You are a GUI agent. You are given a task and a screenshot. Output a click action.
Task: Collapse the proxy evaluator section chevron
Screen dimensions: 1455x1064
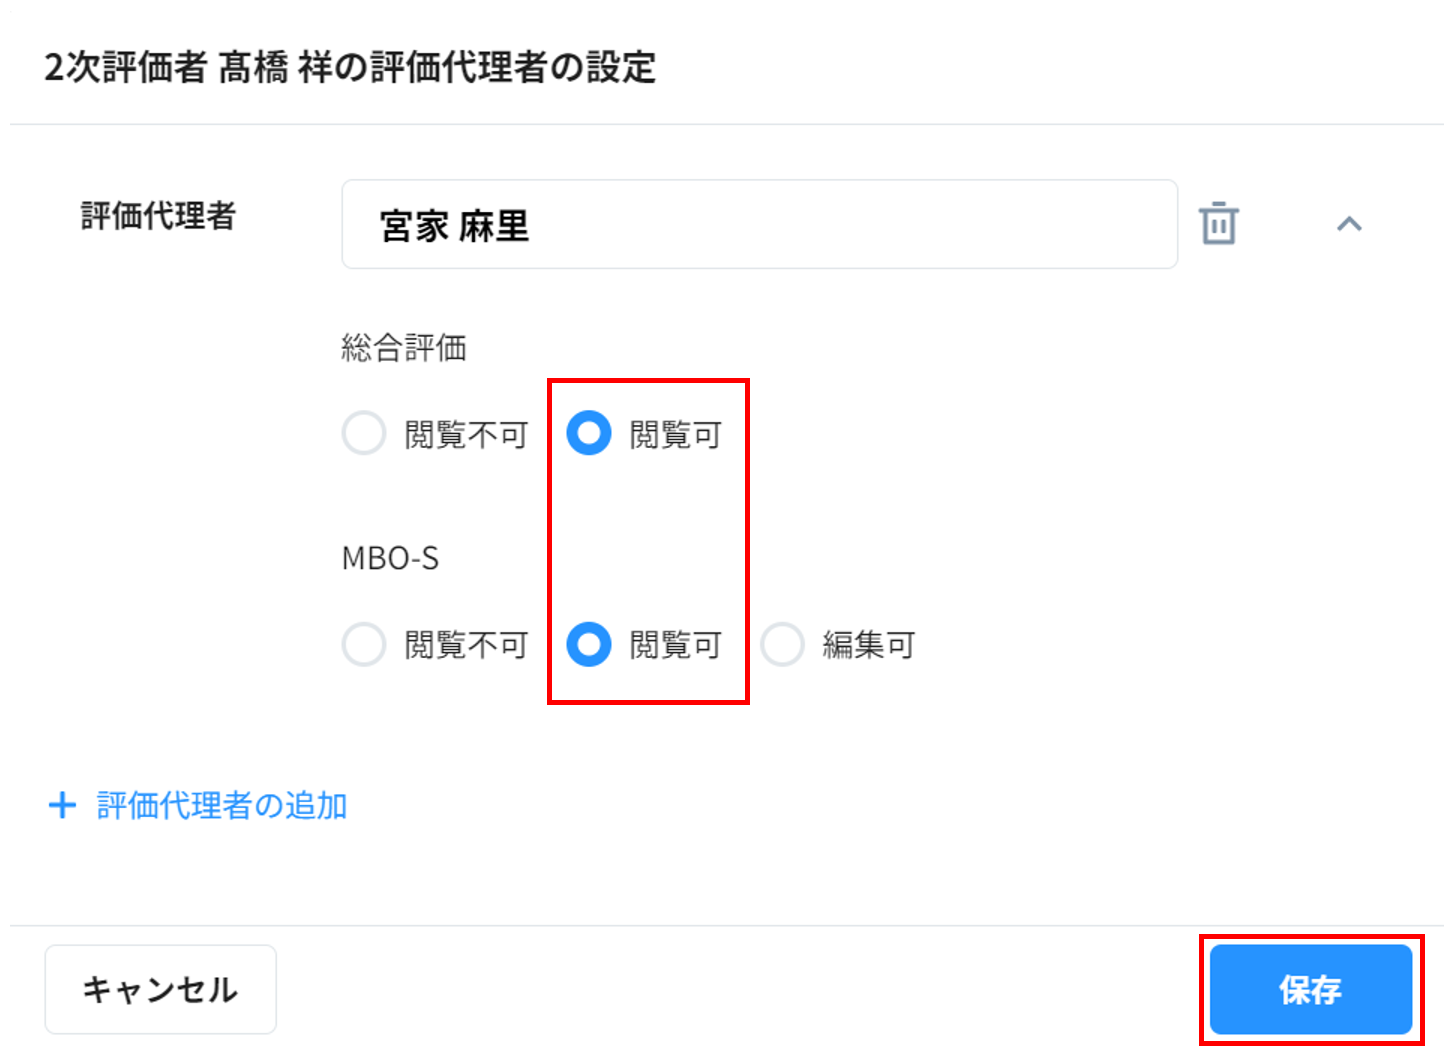pos(1349,224)
